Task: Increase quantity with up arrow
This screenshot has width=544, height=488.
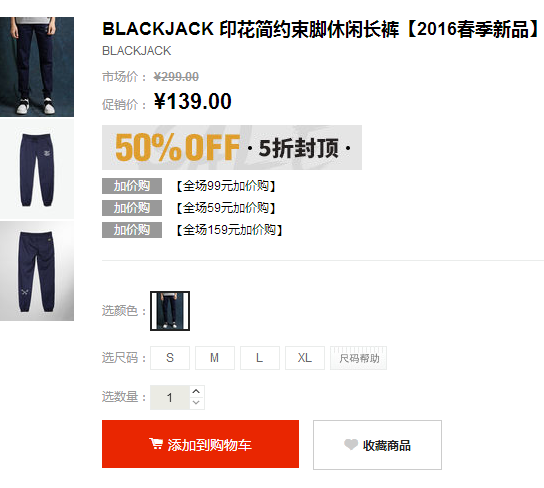Action: tap(196, 392)
